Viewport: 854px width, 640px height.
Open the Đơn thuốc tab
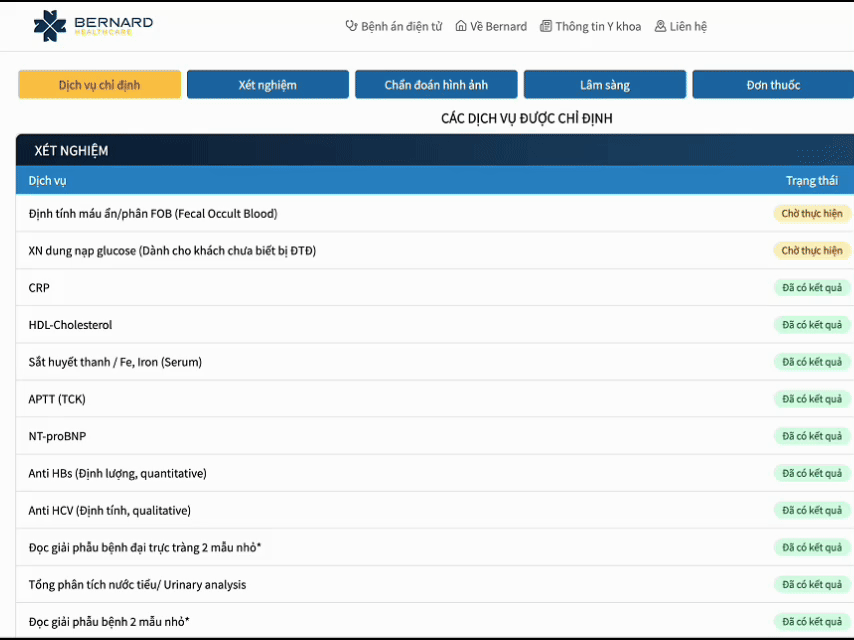click(772, 85)
